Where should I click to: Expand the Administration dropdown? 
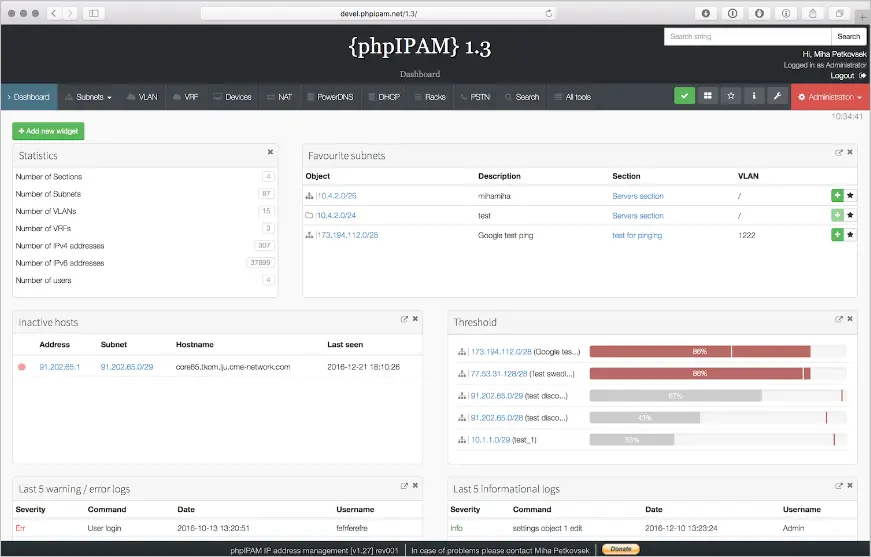(830, 97)
